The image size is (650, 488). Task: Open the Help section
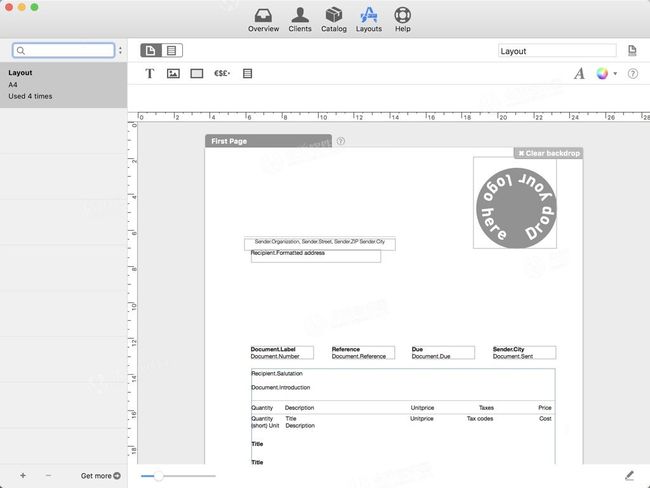[403, 19]
